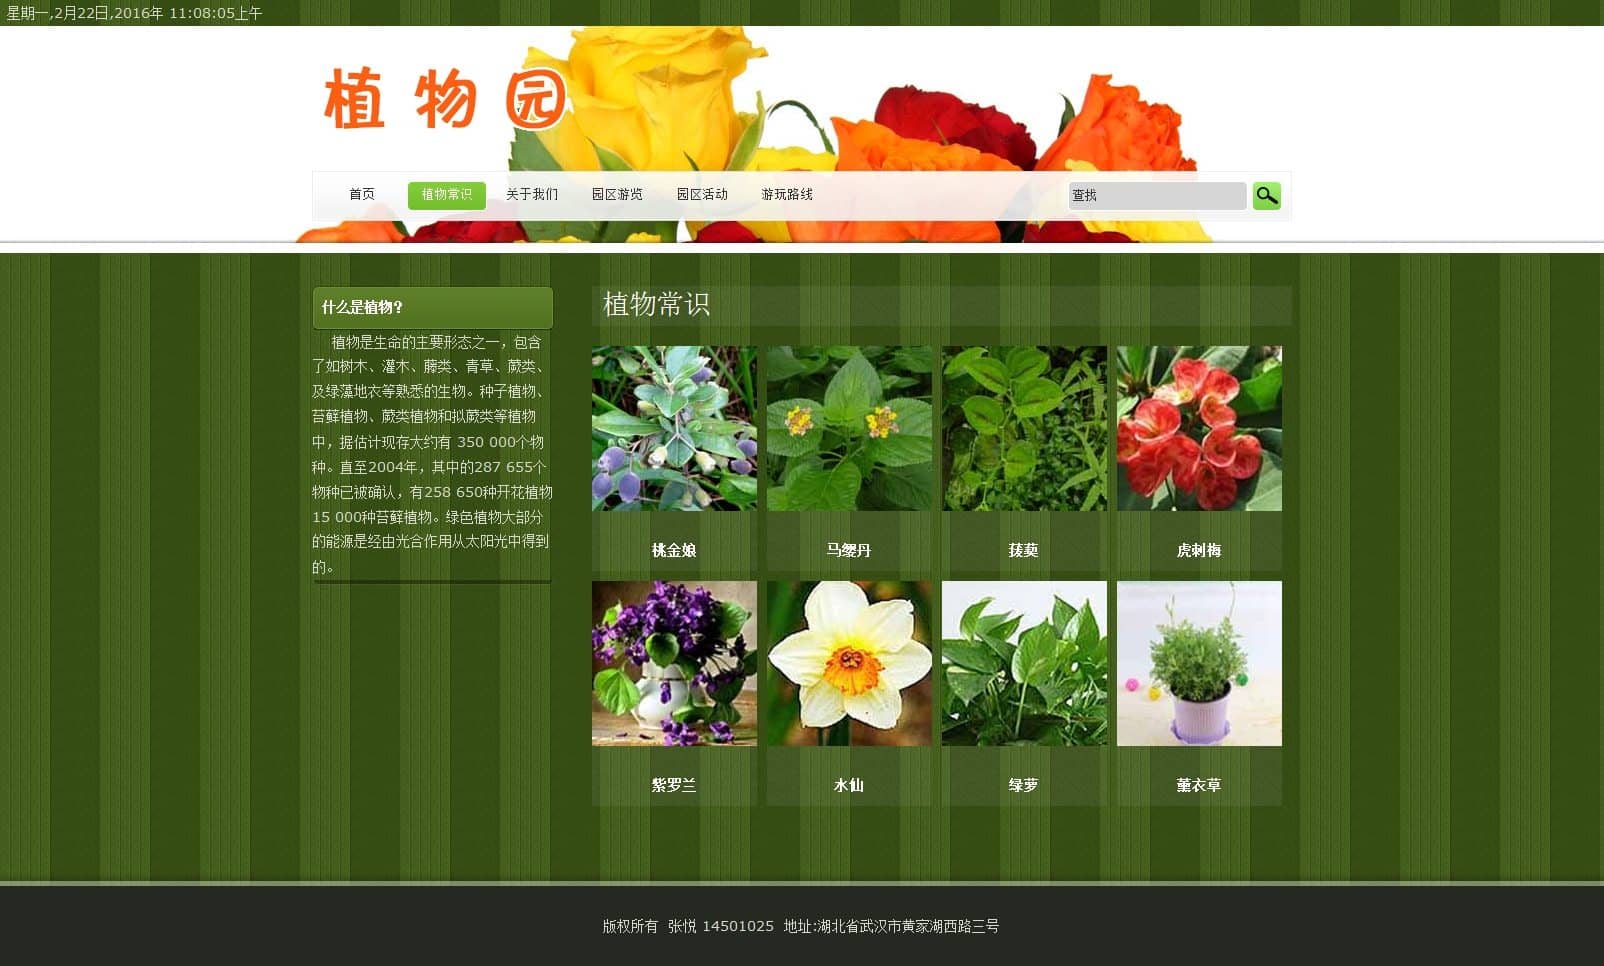The image size is (1604, 966).
Task: Click the 马缨丹 flower thumbnail
Action: (849, 428)
